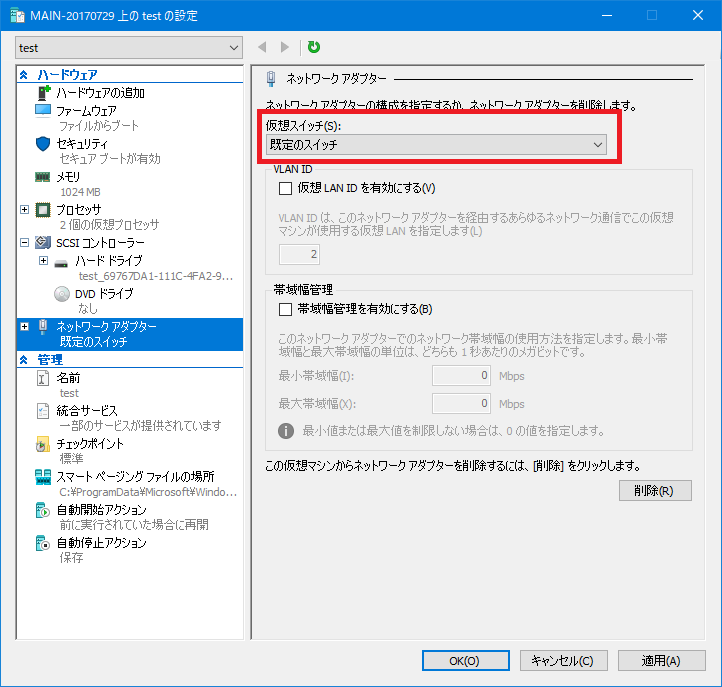Screen dimensions: 722x687
Task: Click the 適用(A) button
Action: 662,661
